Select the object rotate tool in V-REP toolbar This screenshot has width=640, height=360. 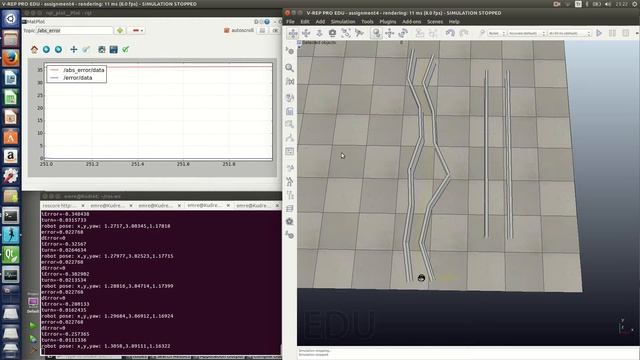coord(403,33)
